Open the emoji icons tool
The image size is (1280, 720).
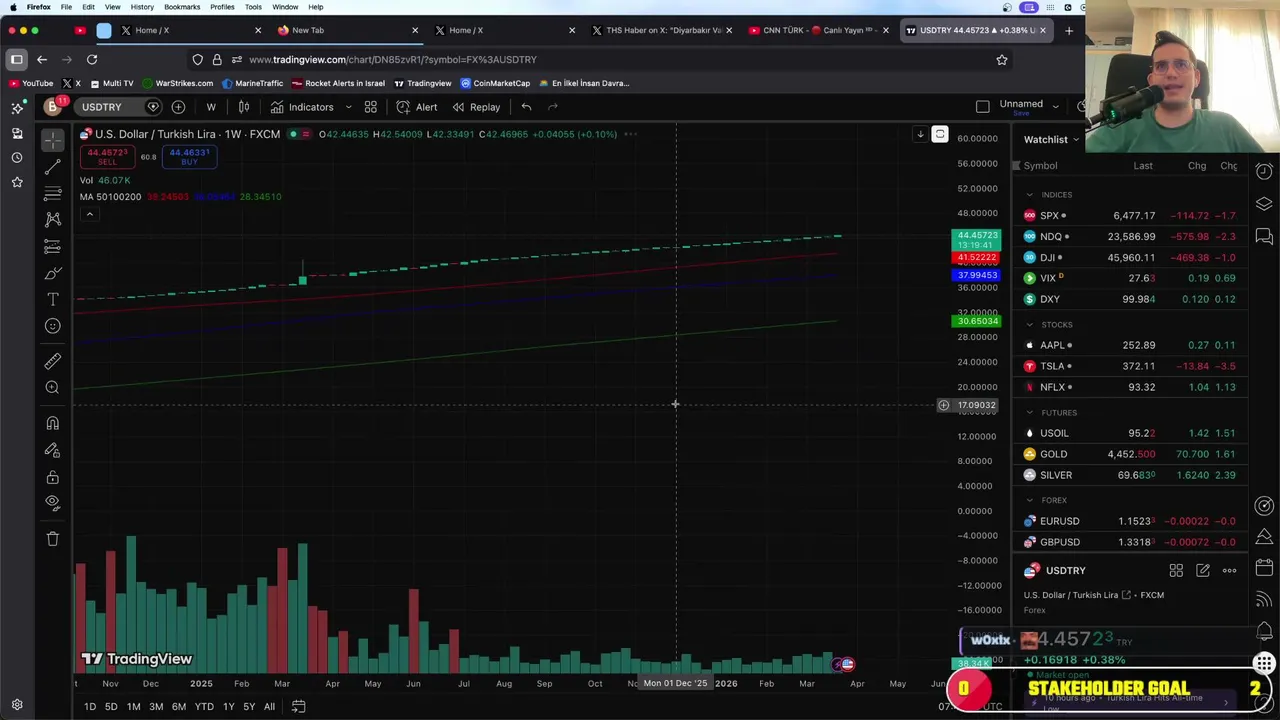53,326
